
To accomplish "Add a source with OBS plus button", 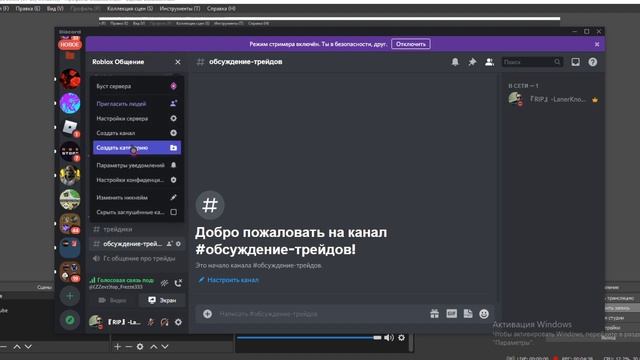I will 118,347.
